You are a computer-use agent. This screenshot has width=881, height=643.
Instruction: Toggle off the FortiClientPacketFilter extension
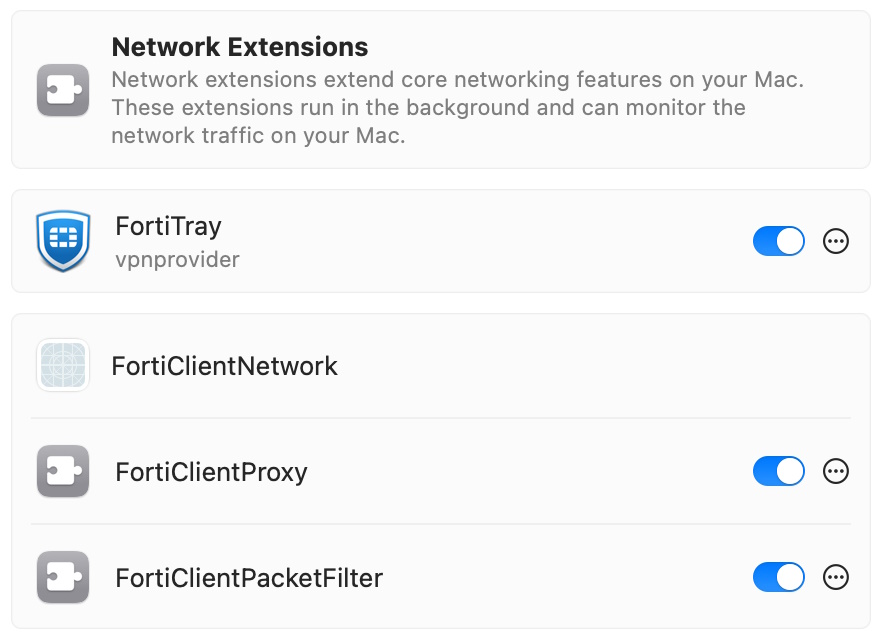(x=778, y=577)
